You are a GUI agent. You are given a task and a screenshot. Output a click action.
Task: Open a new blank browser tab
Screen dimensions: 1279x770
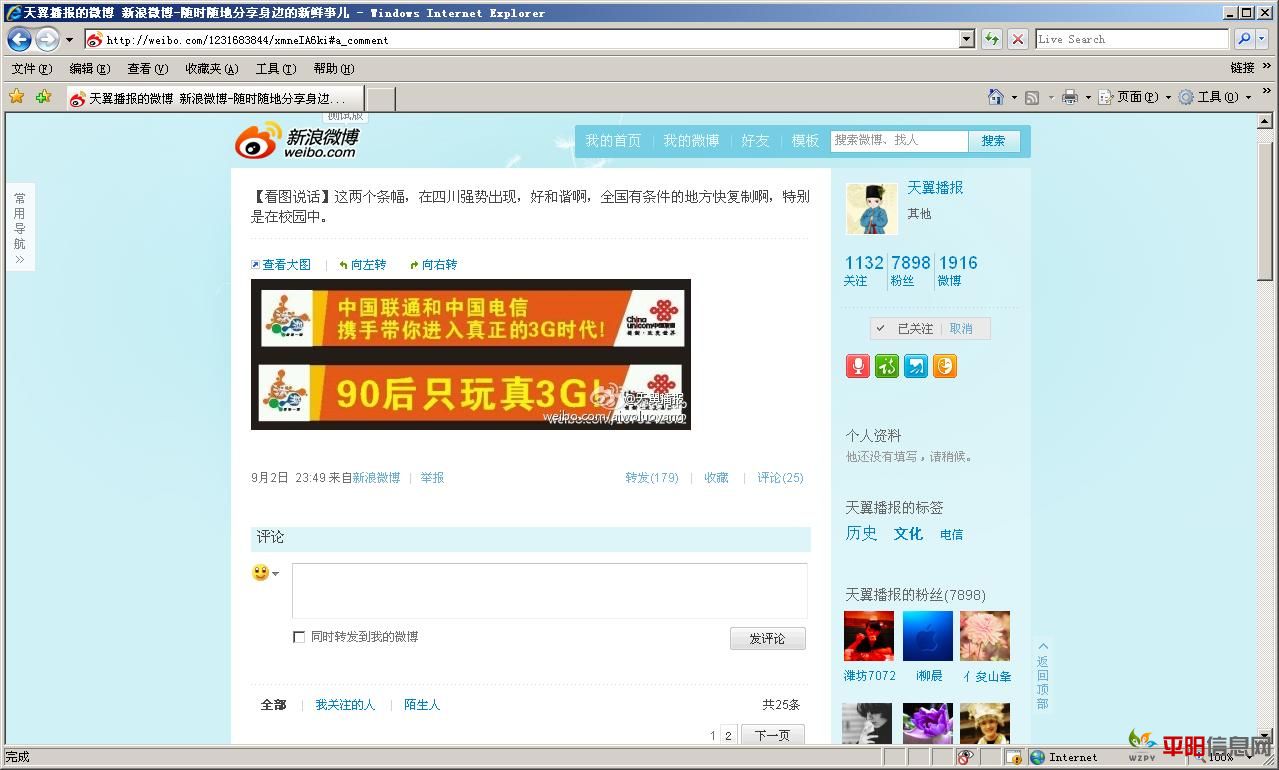click(x=380, y=99)
